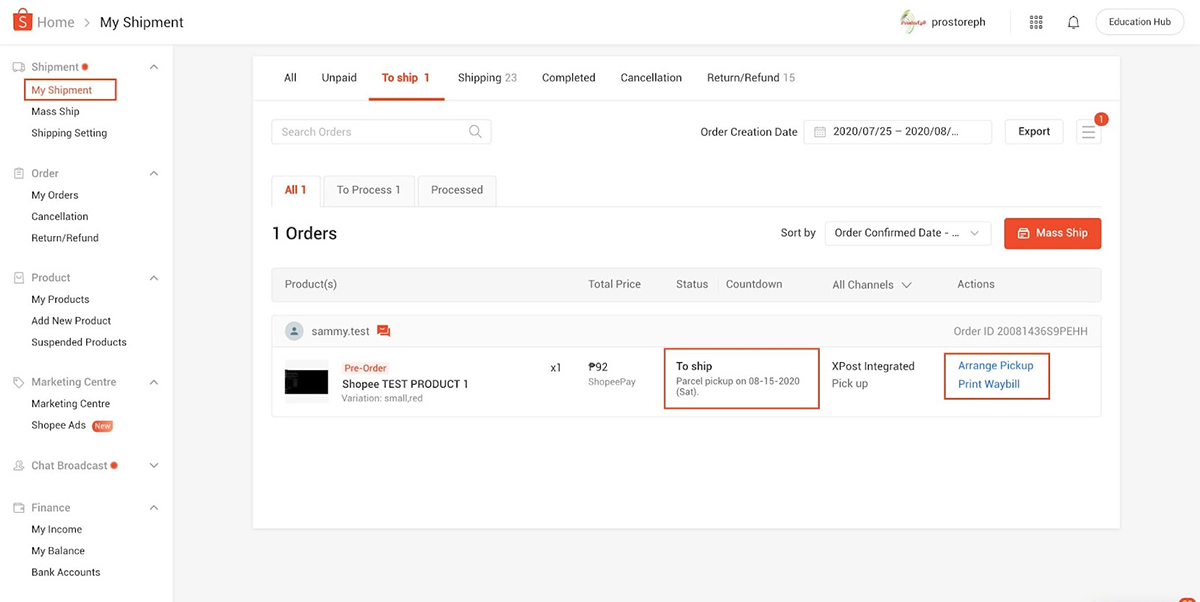Image resolution: width=1200 pixels, height=602 pixels.
Task: Open export history via the list icon
Action: (x=1089, y=131)
